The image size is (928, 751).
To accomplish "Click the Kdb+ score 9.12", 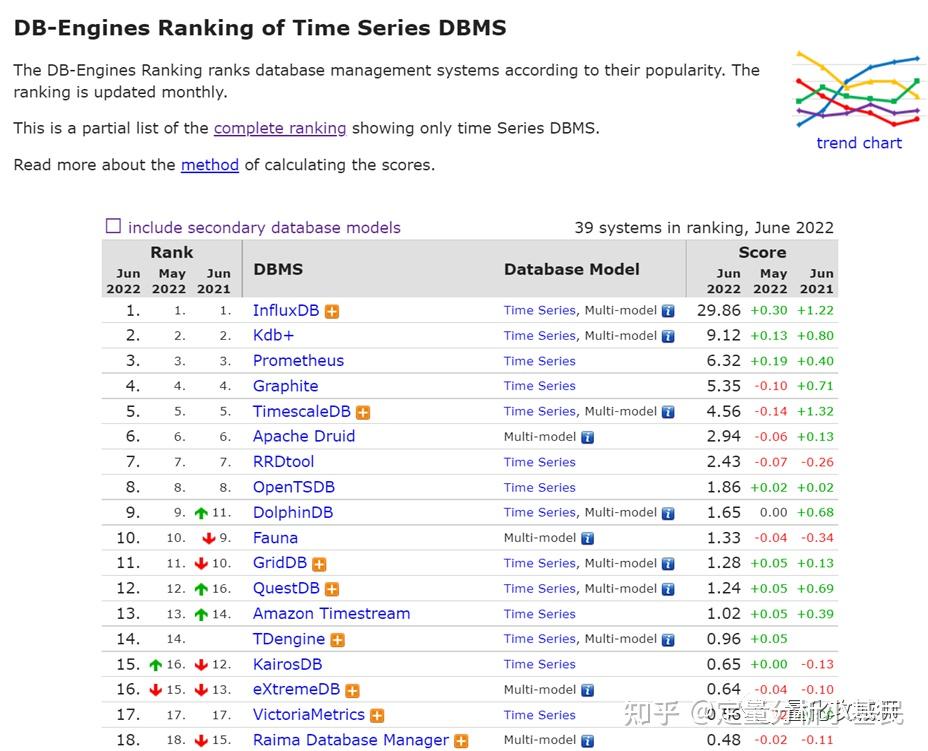I will (x=723, y=336).
